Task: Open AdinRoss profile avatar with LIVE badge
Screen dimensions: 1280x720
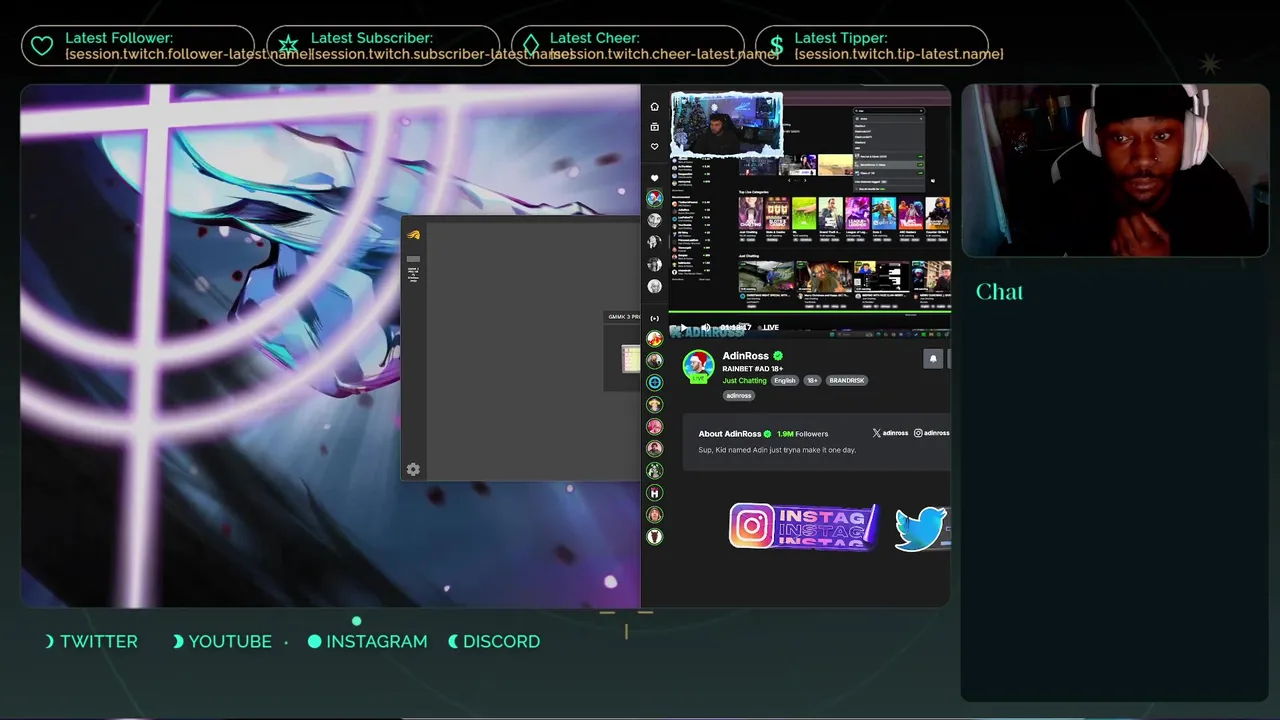Action: (x=698, y=366)
